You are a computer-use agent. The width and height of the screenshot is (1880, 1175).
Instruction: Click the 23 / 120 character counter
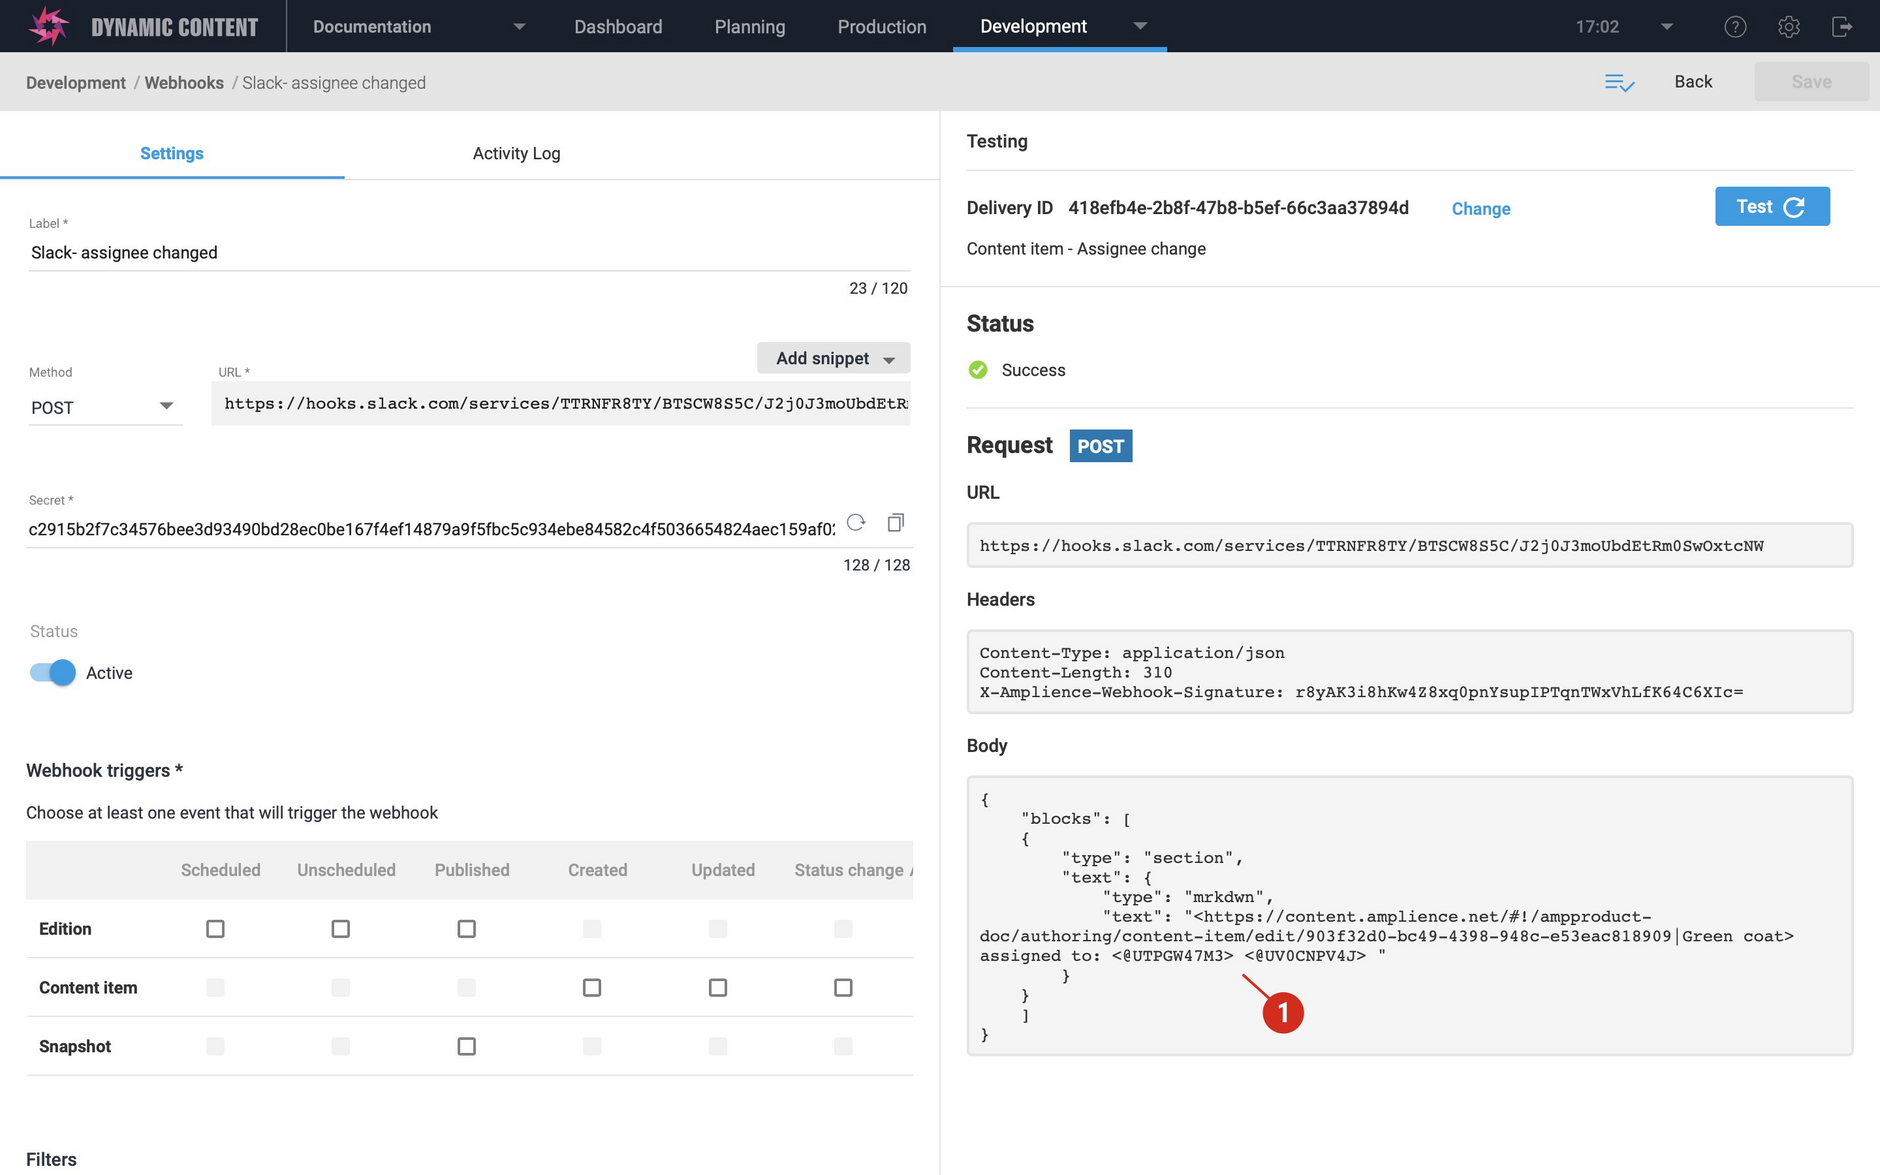[x=879, y=288]
